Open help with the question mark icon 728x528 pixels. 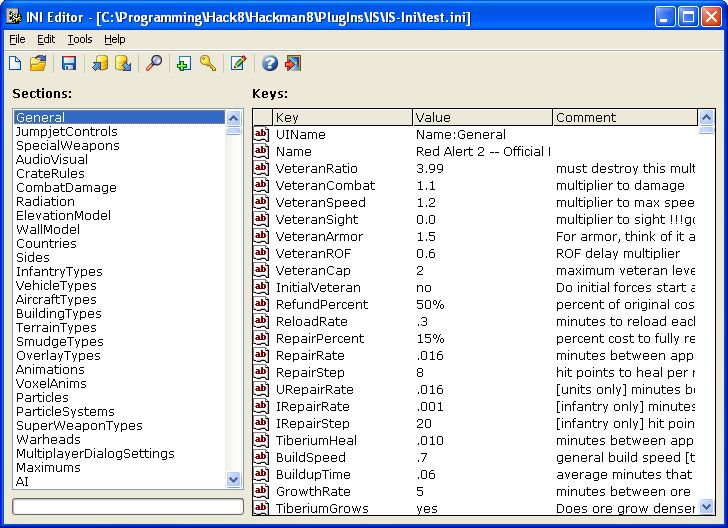pos(269,64)
